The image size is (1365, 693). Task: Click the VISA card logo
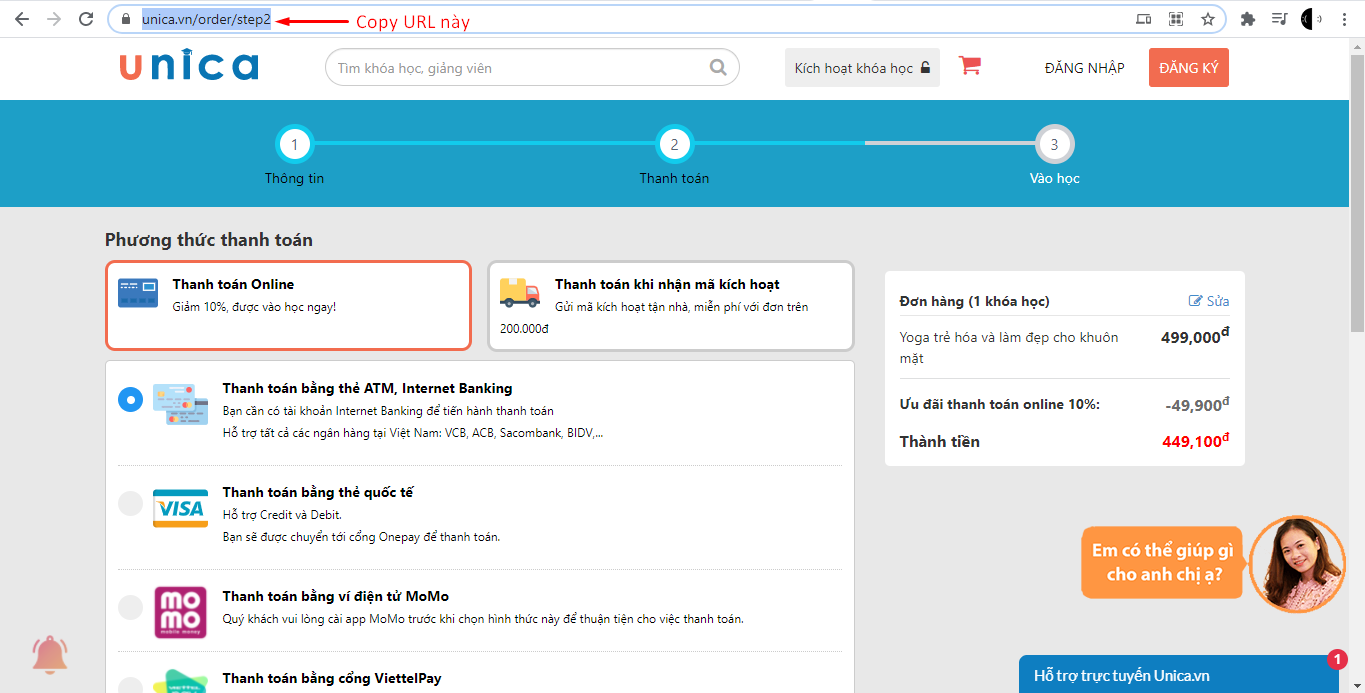pyautogui.click(x=180, y=508)
